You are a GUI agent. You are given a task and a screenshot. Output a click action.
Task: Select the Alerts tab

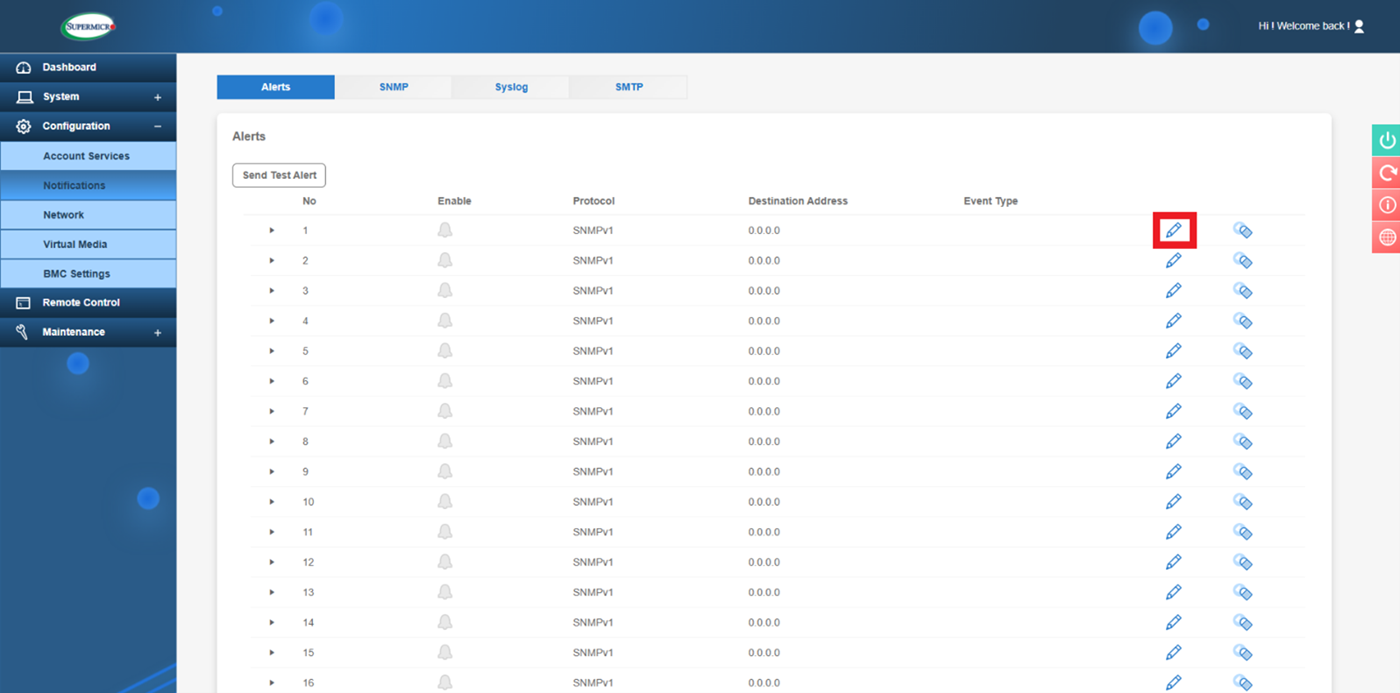pyautogui.click(x=276, y=87)
